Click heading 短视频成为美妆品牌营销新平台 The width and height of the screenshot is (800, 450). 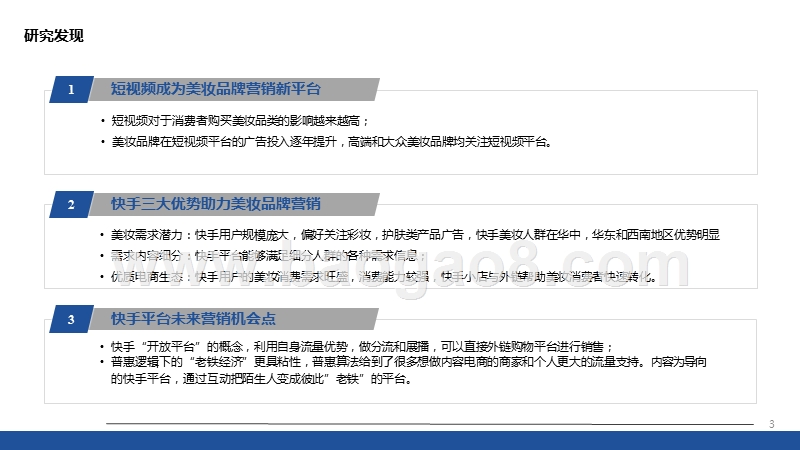coord(216,89)
